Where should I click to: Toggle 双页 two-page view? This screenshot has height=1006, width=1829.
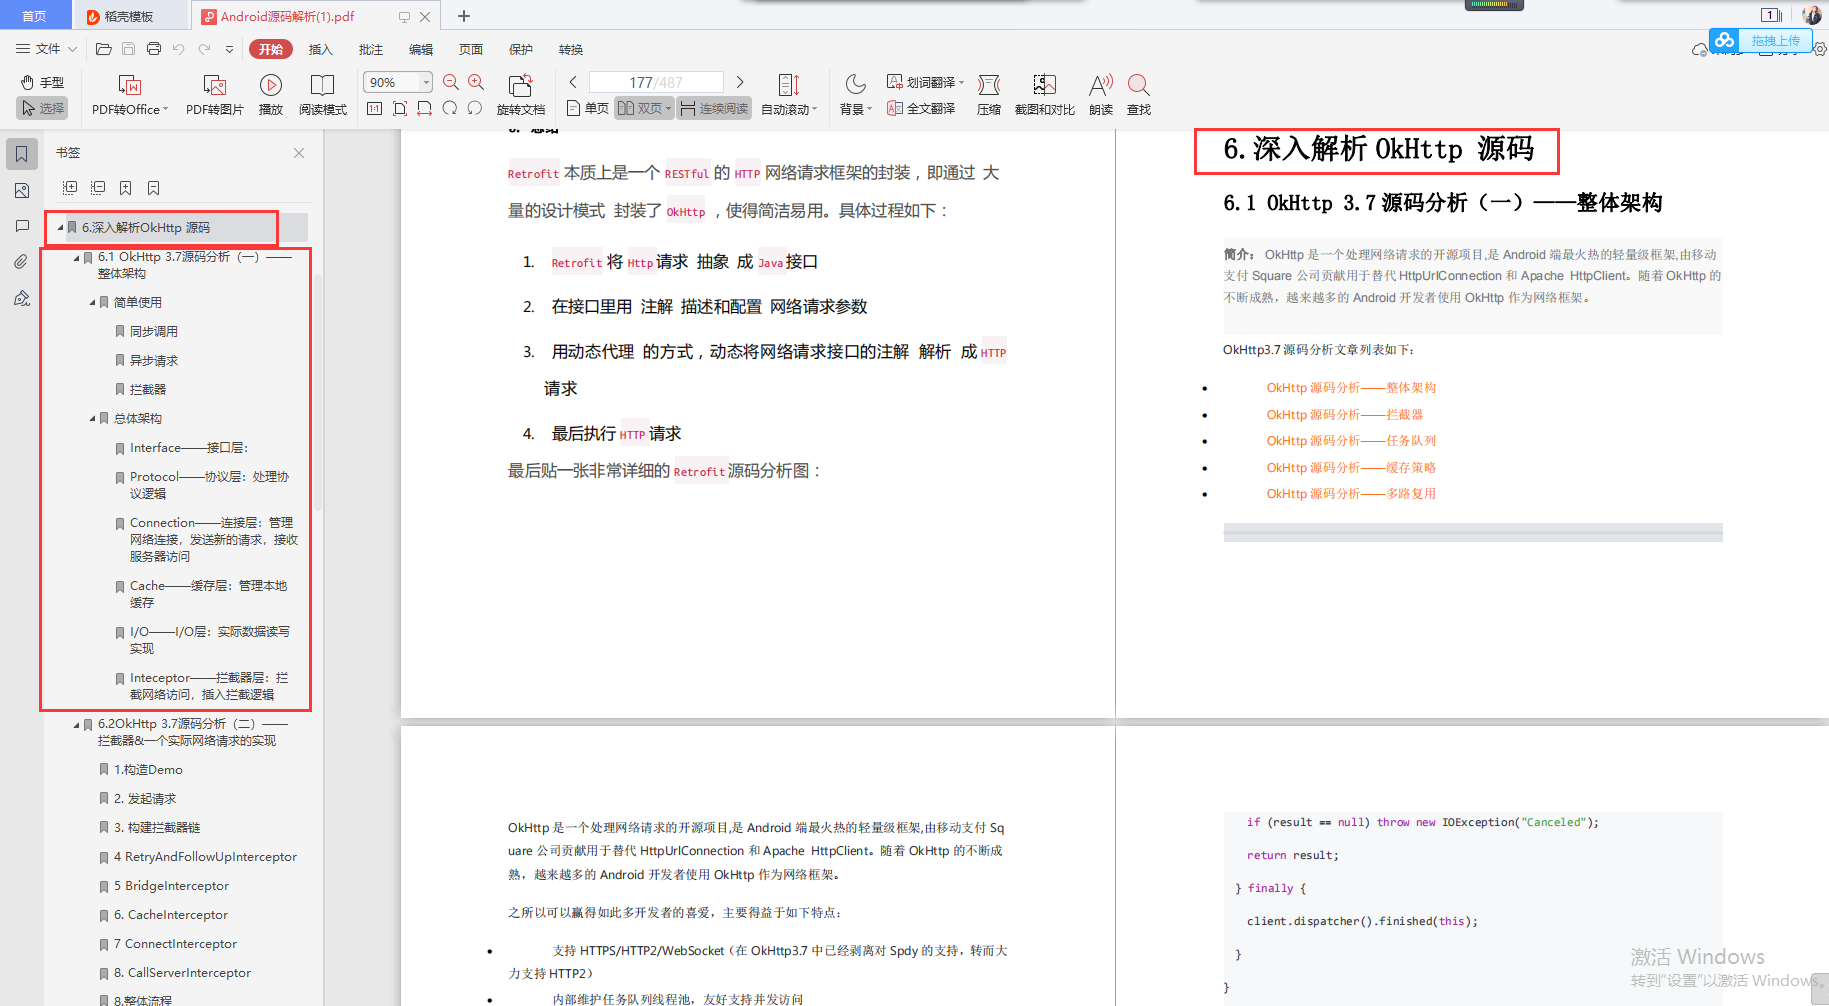pos(644,108)
